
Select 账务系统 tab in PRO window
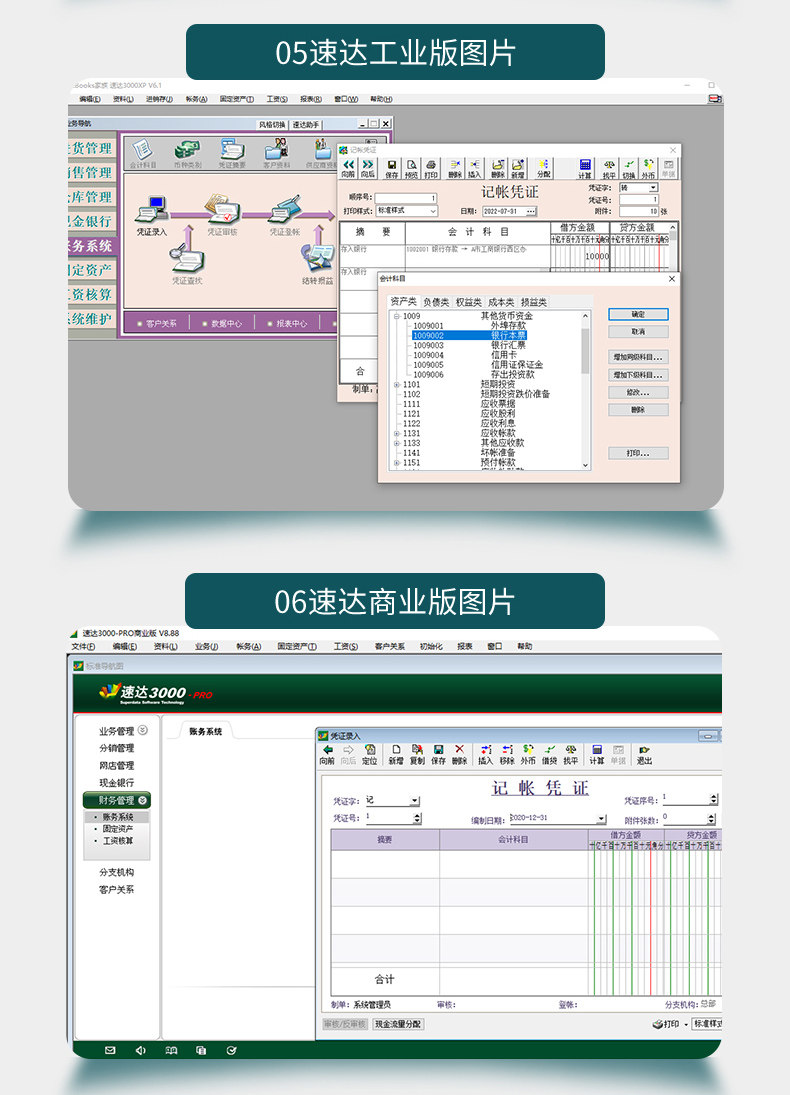(x=205, y=732)
